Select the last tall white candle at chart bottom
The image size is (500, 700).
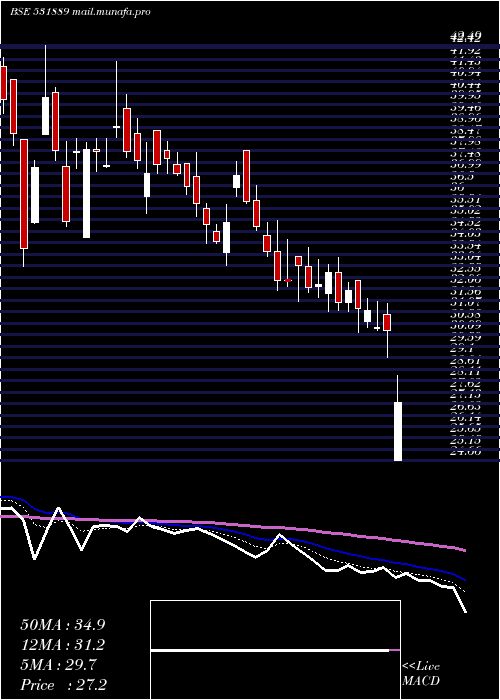click(398, 431)
